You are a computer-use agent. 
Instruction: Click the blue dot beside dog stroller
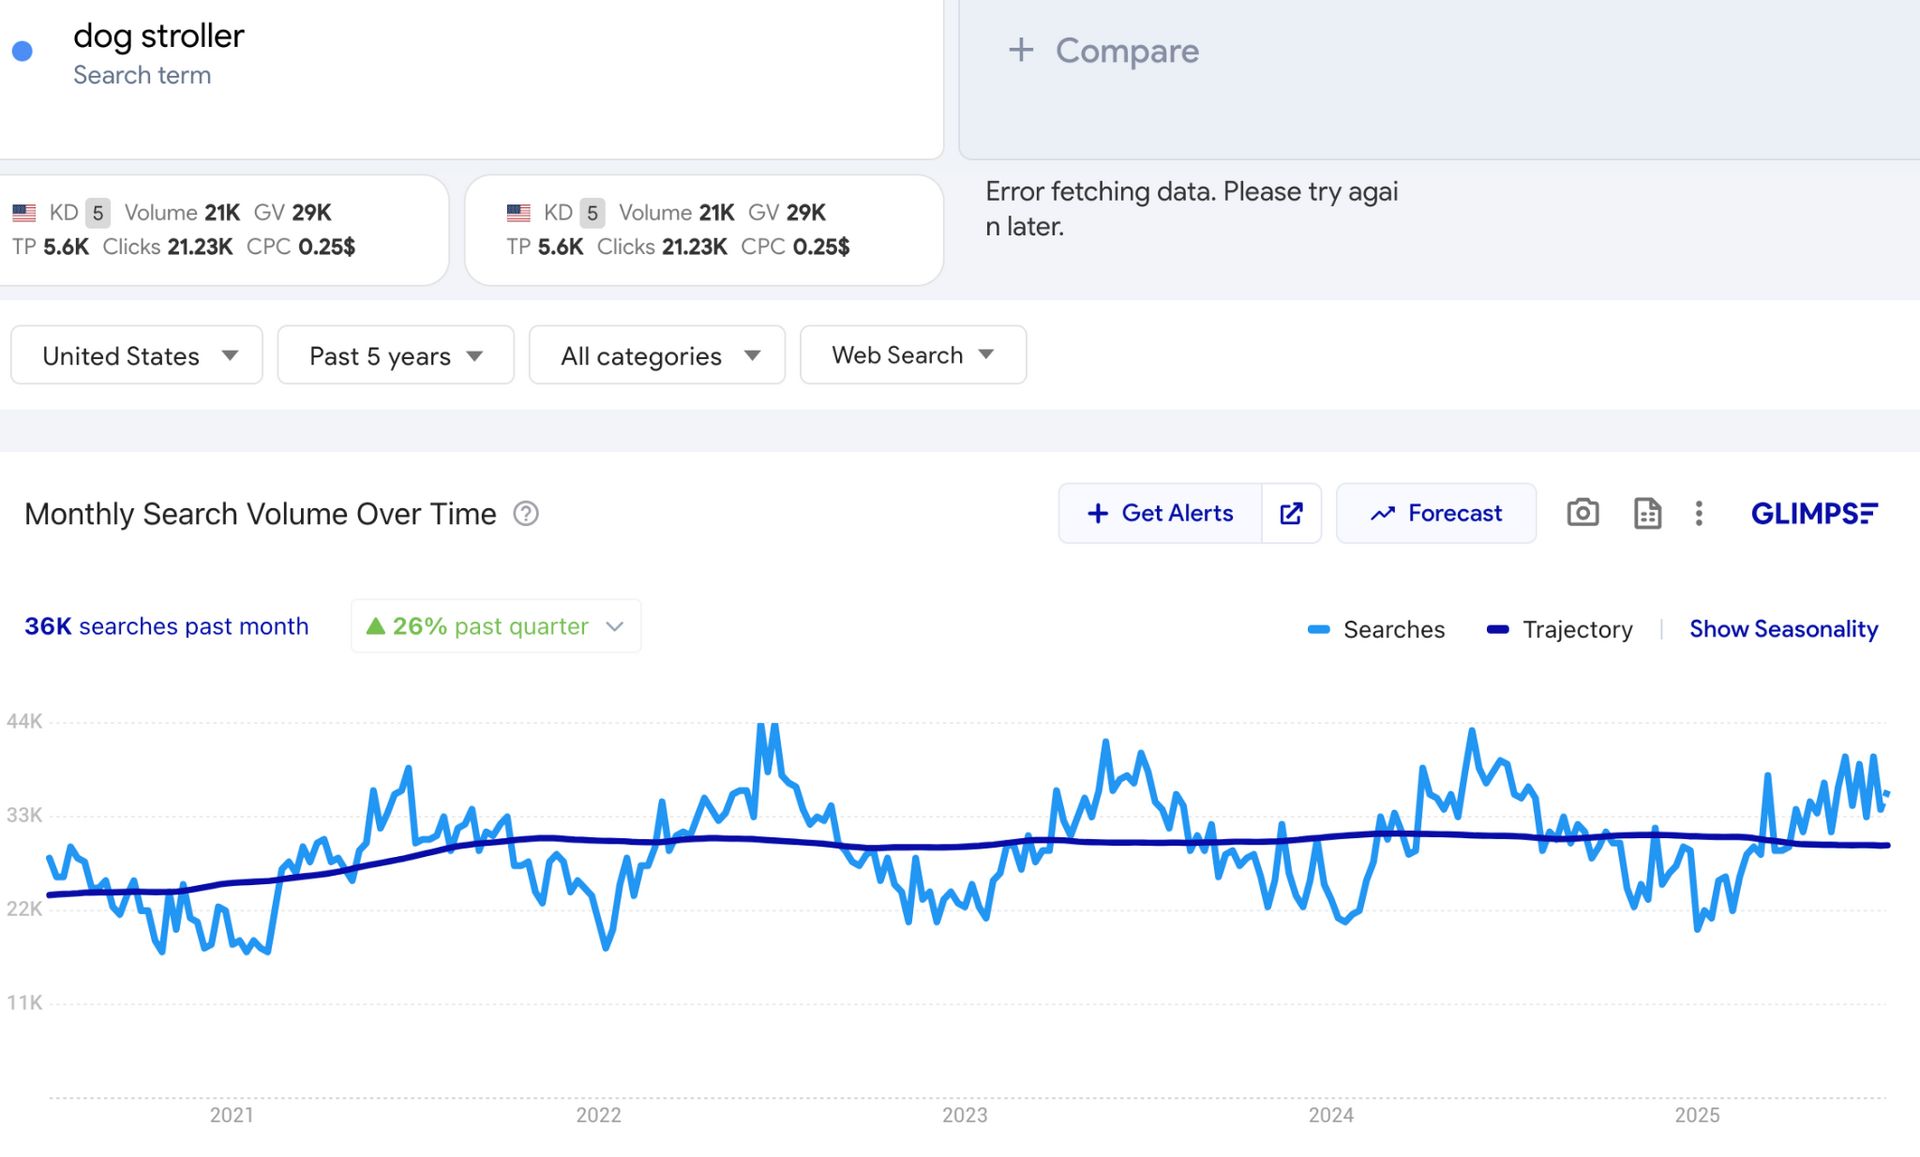22,51
